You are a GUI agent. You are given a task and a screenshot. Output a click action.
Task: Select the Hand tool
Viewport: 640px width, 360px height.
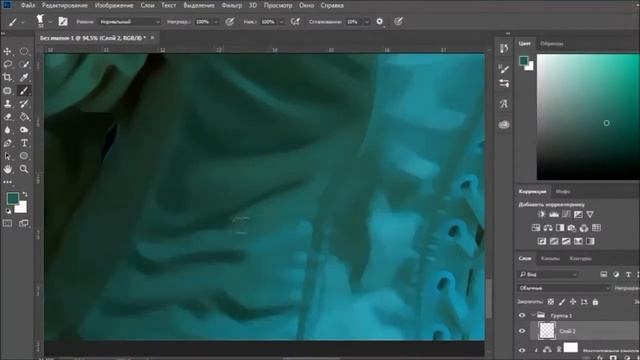click(7, 169)
